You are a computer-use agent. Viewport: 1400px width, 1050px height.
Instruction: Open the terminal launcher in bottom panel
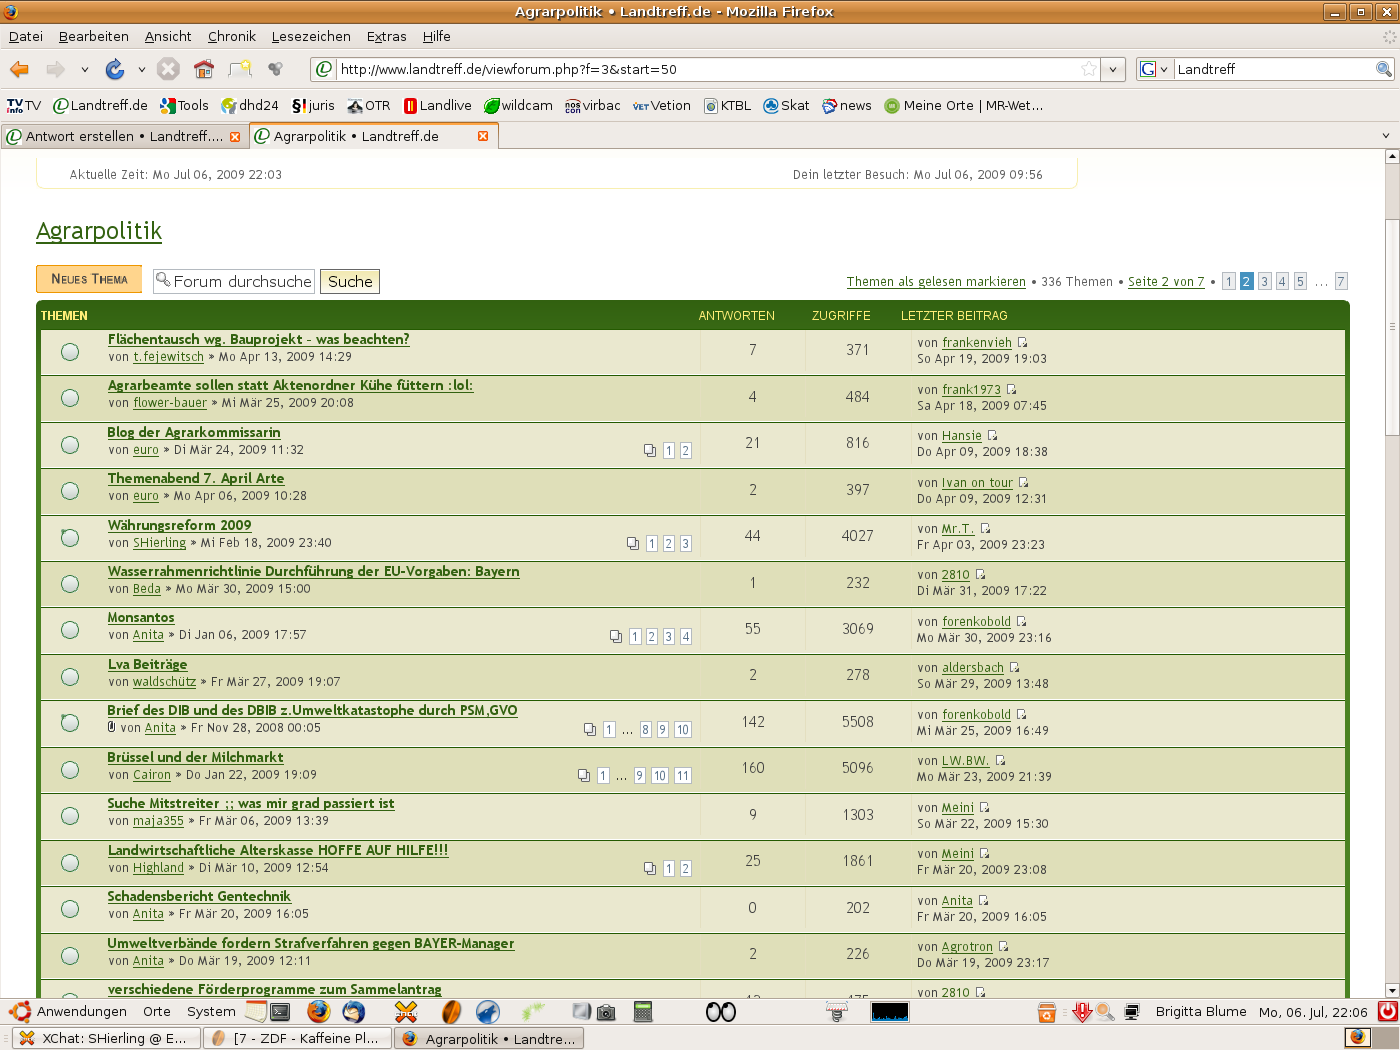point(280,1012)
